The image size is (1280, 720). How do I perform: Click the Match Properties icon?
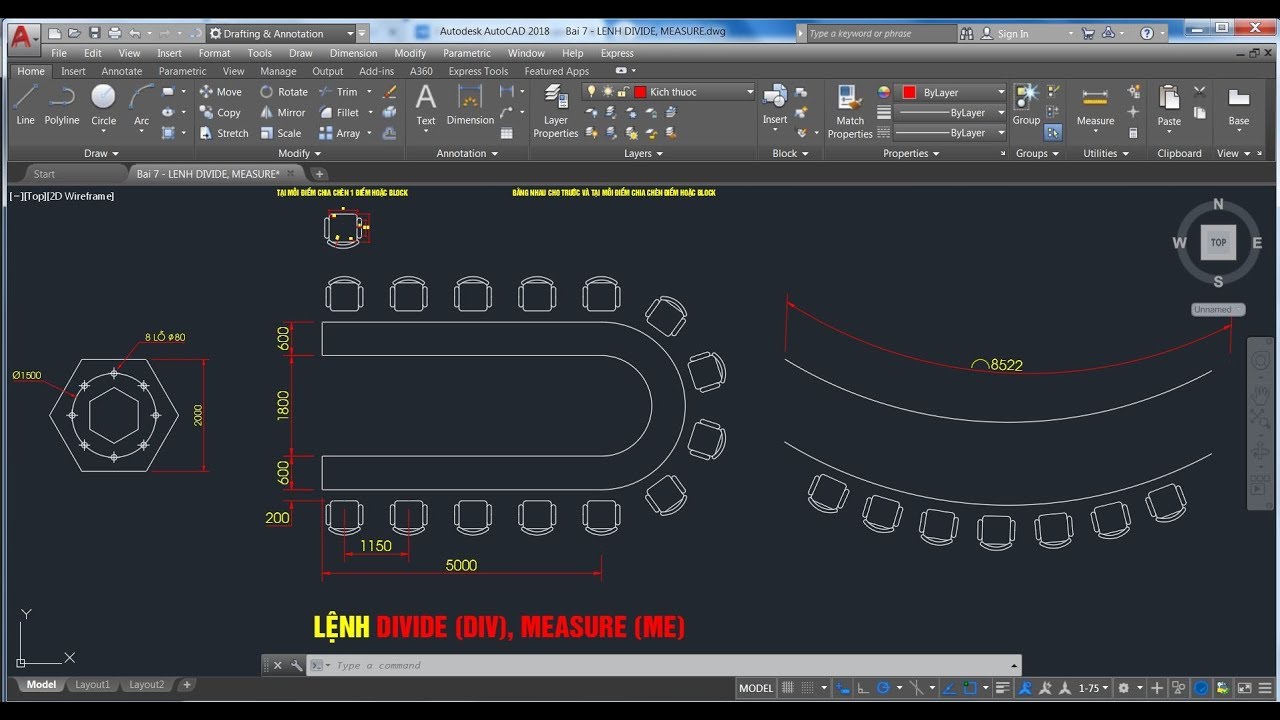click(x=850, y=110)
